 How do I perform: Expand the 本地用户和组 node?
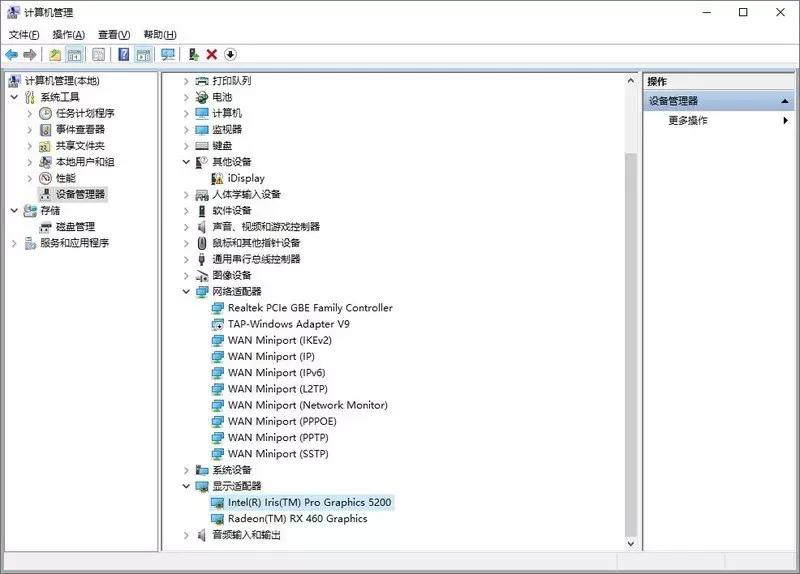[30, 162]
